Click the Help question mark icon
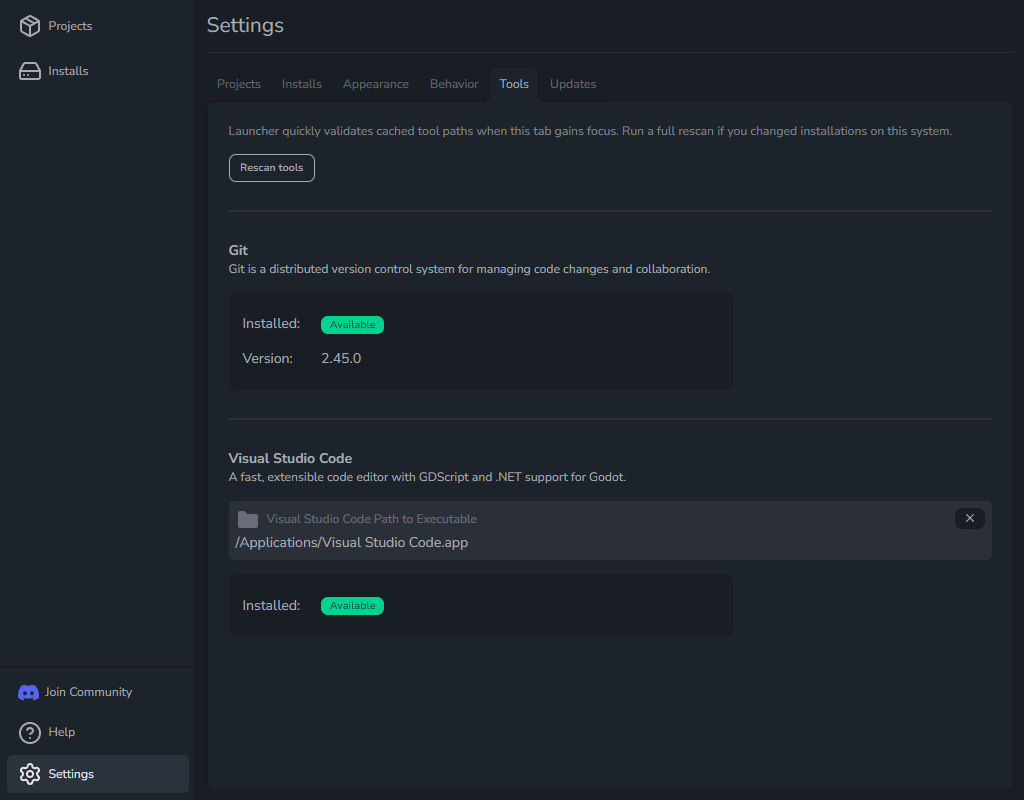The image size is (1024, 800). (29, 733)
